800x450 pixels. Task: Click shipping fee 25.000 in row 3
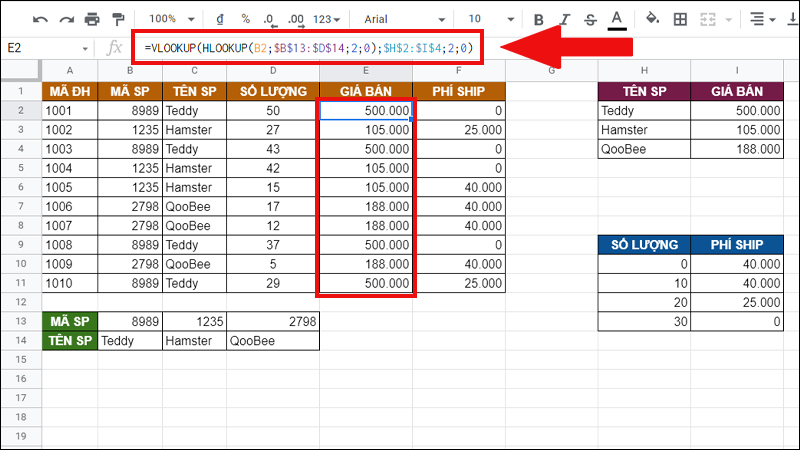[x=459, y=130]
